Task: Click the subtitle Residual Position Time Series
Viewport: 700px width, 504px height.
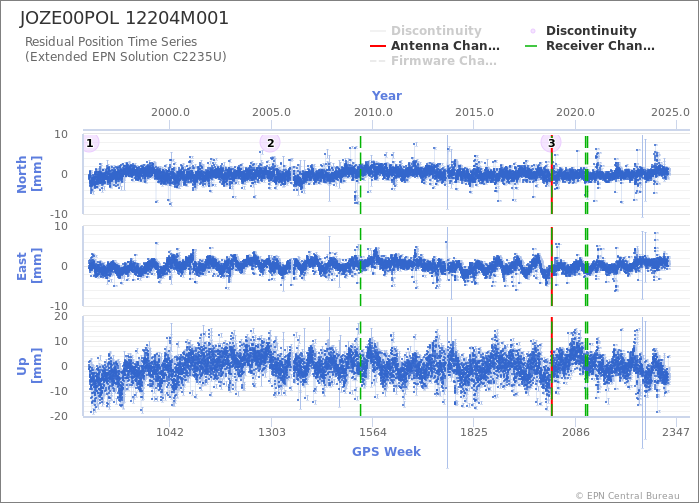Action: (x=111, y=42)
